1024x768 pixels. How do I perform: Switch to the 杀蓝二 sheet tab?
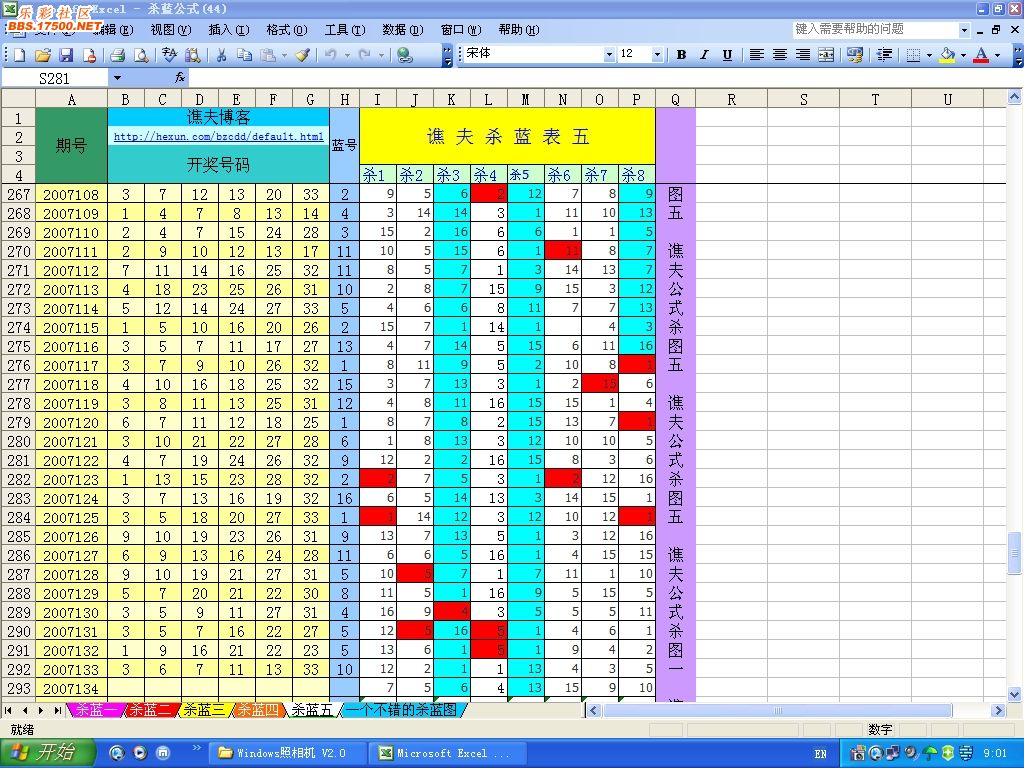(150, 710)
